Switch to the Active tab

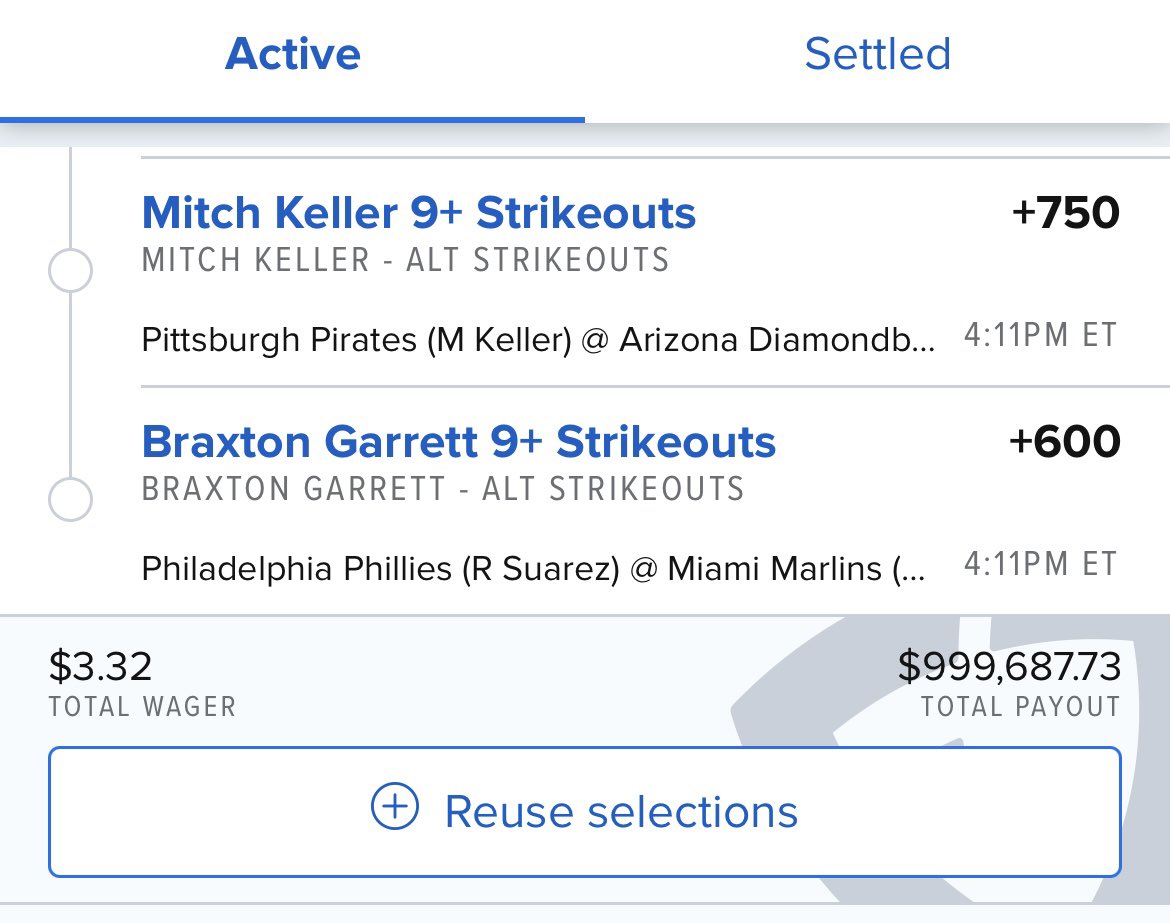coord(292,54)
